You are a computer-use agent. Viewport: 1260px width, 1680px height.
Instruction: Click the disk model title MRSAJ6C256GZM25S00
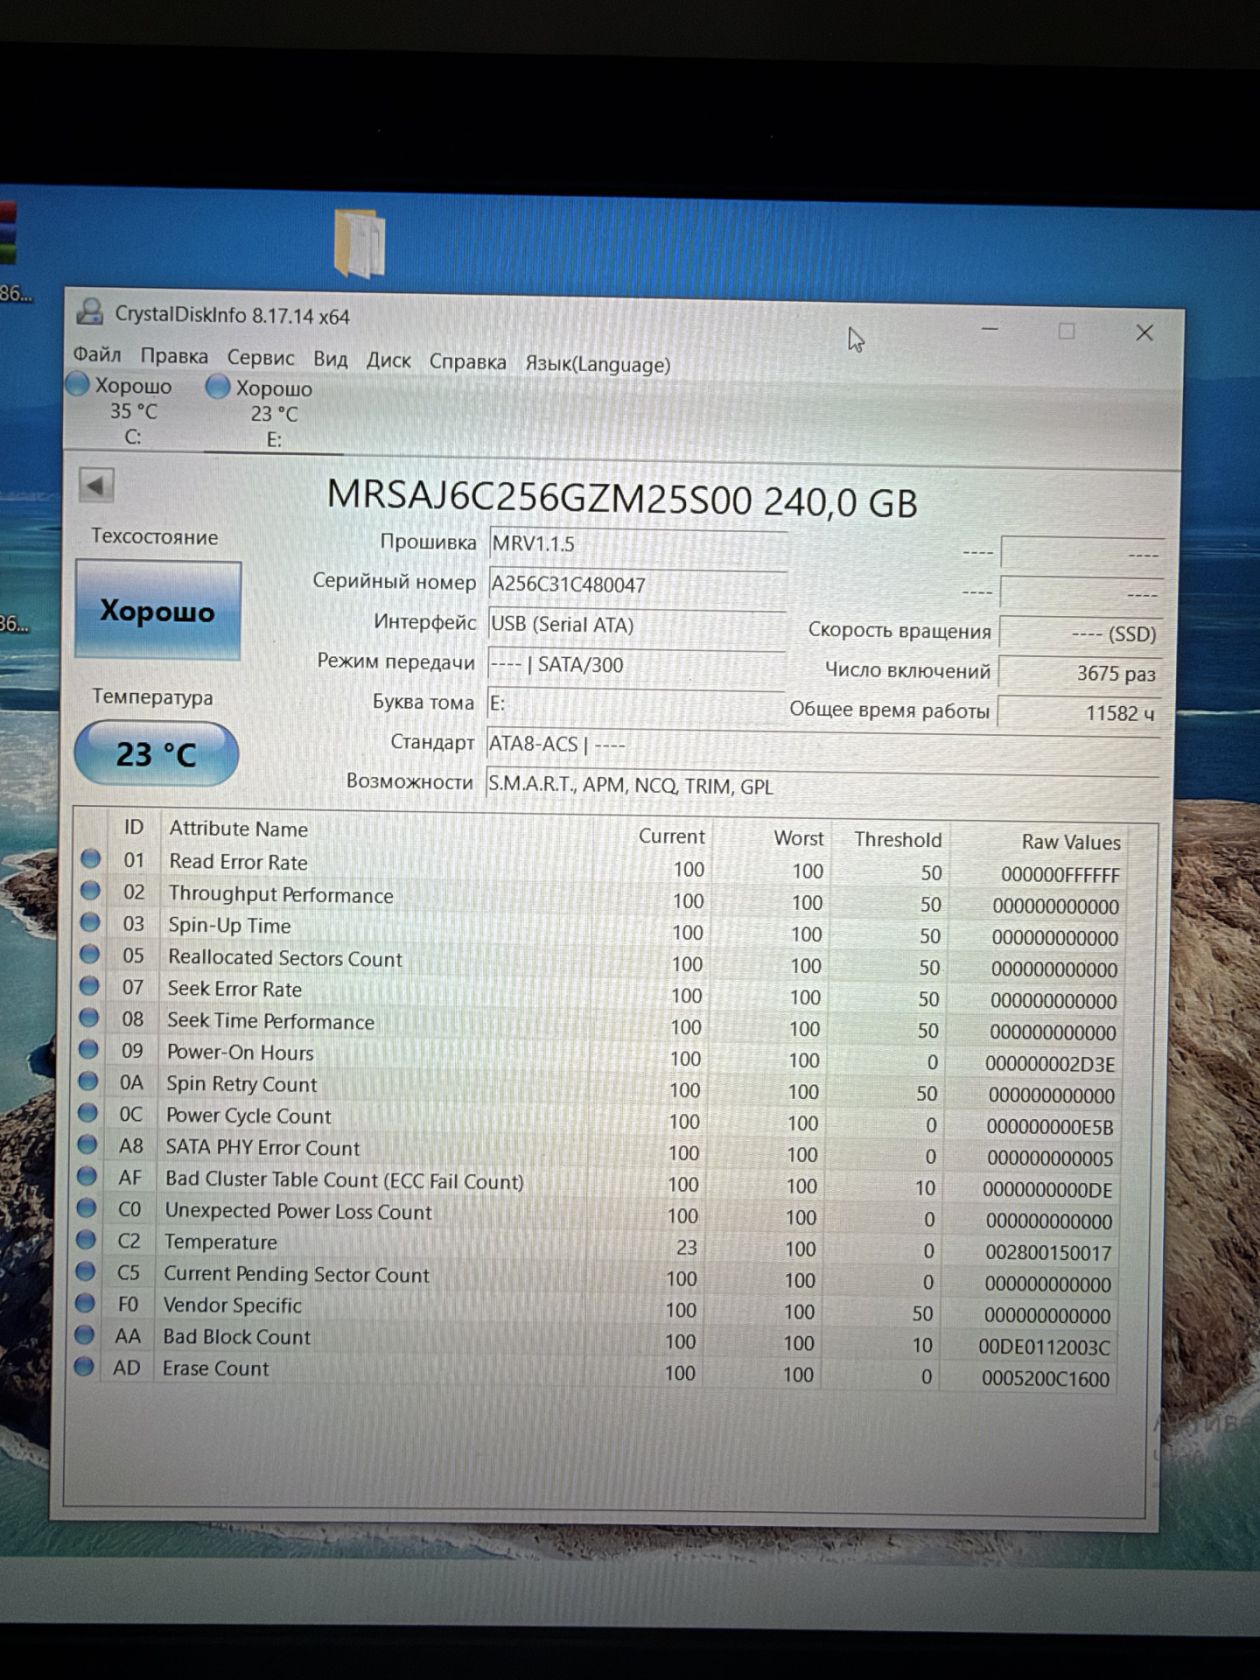[538, 497]
